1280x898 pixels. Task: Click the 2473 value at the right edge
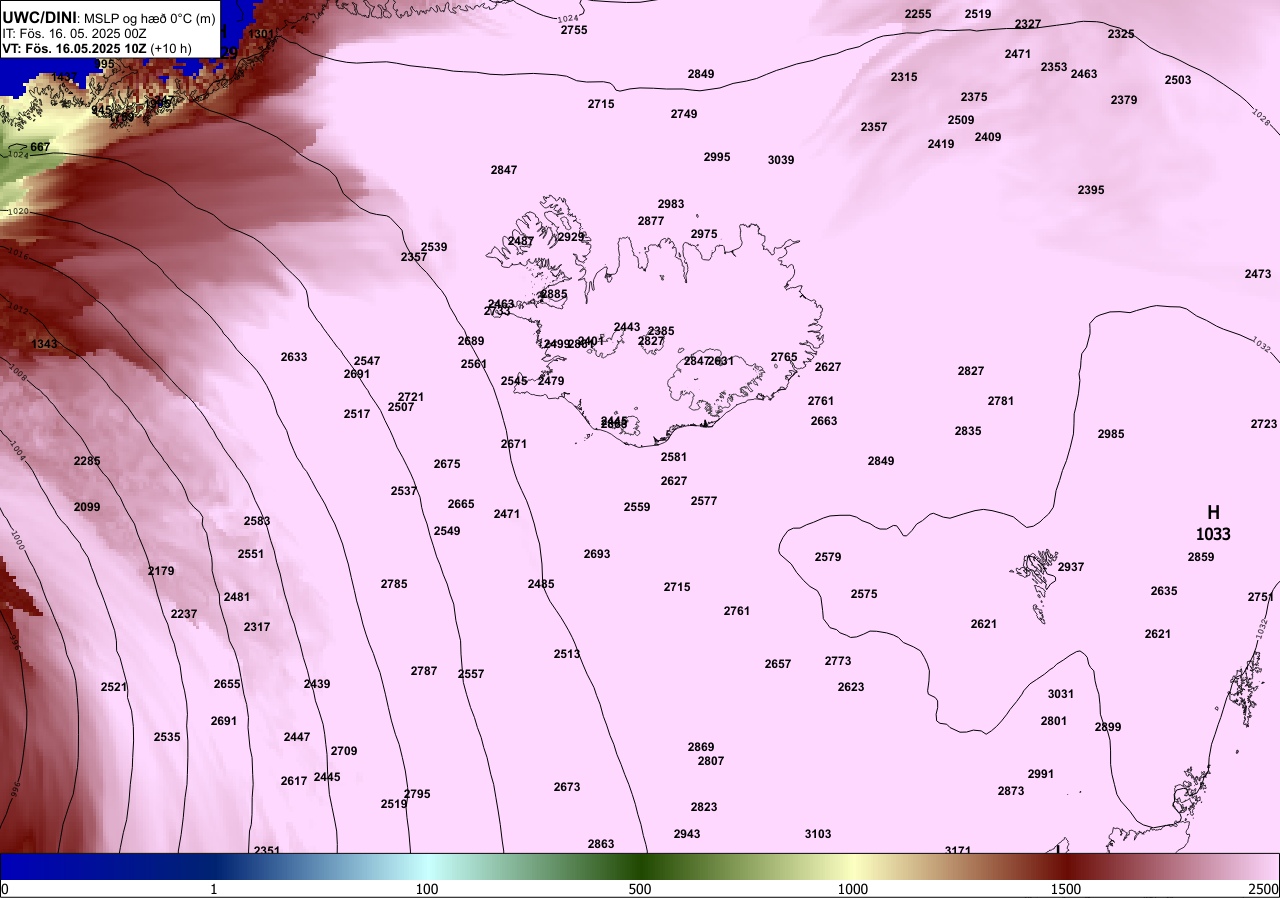(1258, 274)
